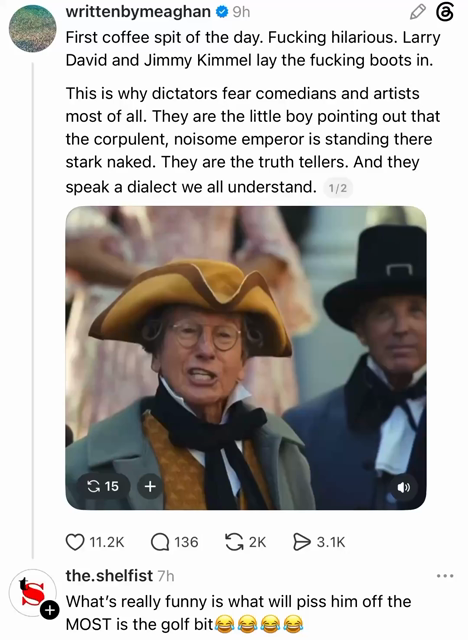Click the pencil edit icon
Screen dimensions: 468x640
417,12
